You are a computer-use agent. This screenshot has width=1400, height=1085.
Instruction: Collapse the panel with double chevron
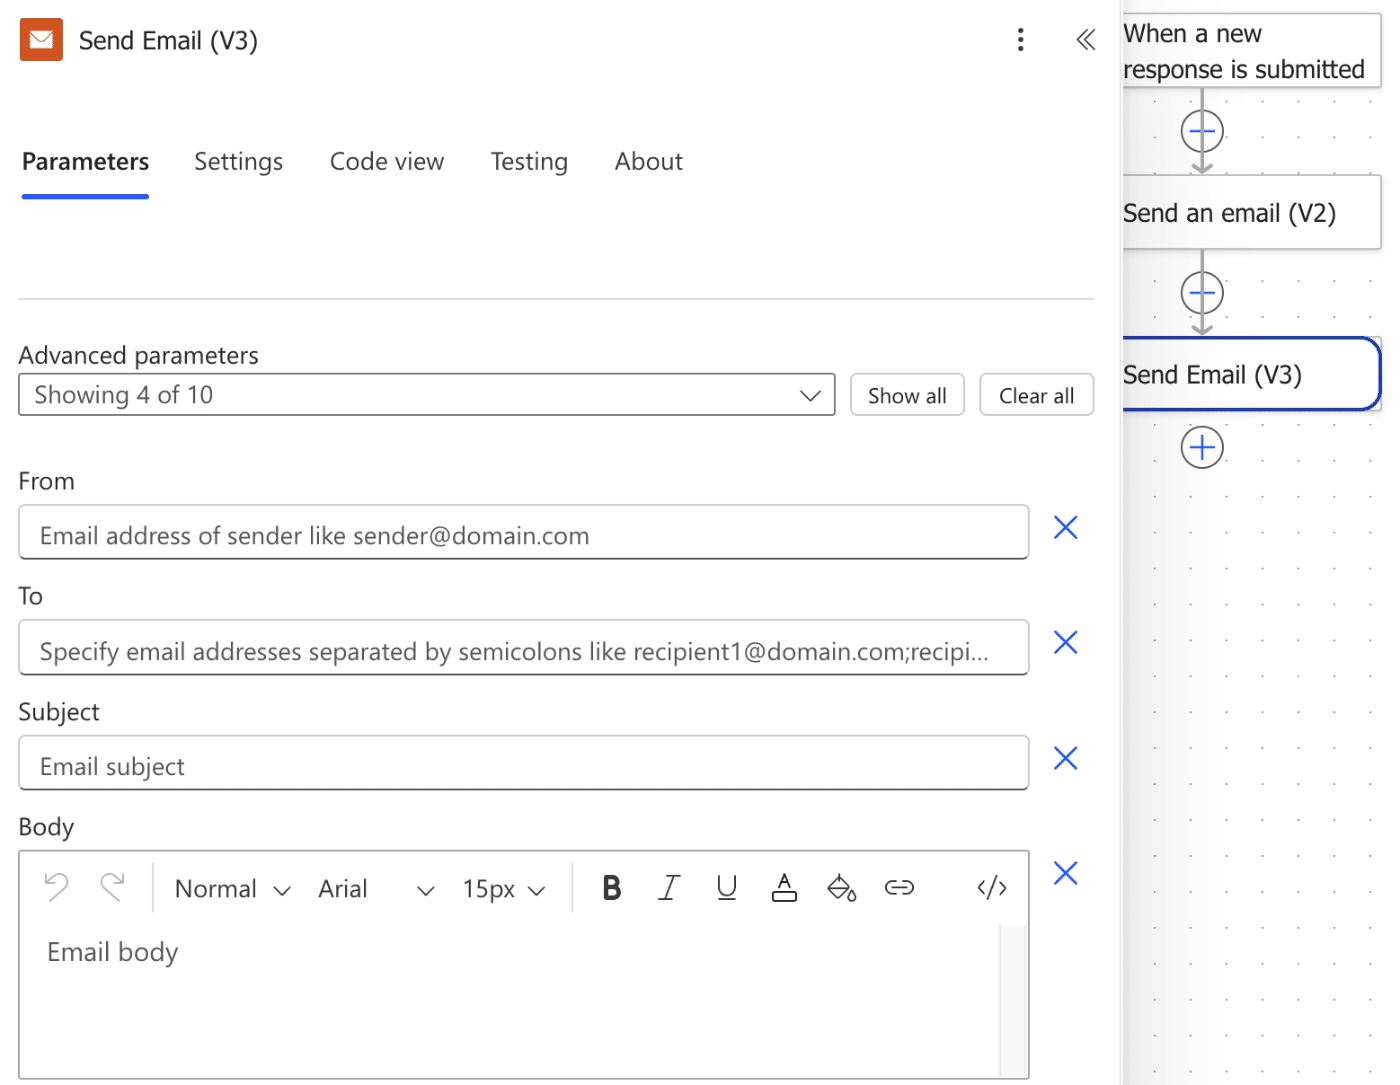[1086, 40]
